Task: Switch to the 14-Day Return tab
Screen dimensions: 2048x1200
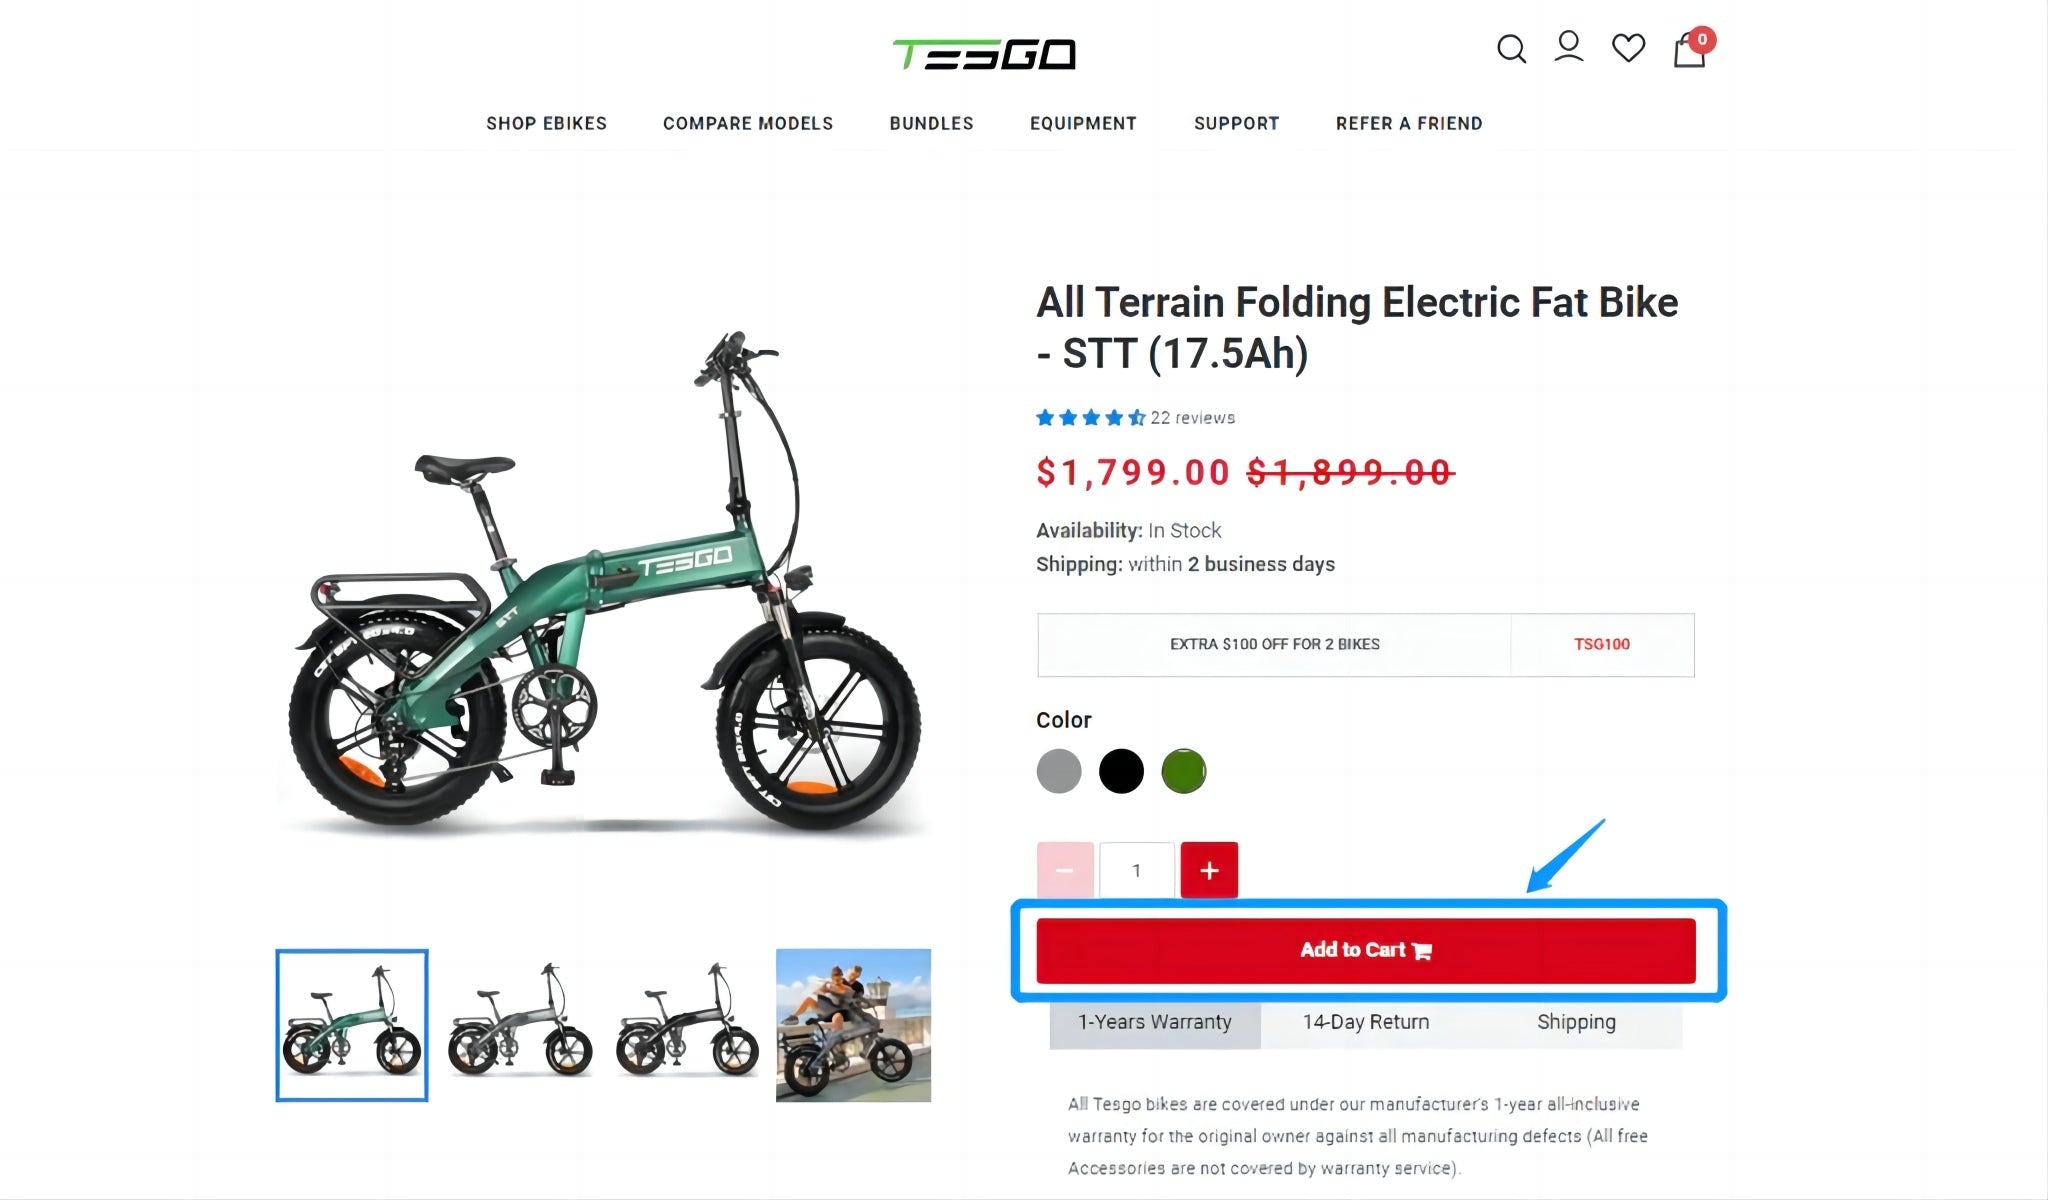Action: coord(1366,1022)
